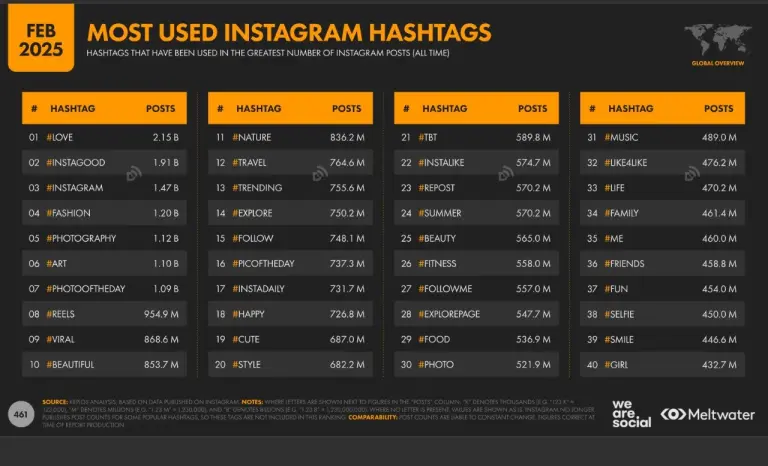Click the Most Used Instagram Hashtags title
The width and height of the screenshot is (768, 466).
tap(289, 33)
